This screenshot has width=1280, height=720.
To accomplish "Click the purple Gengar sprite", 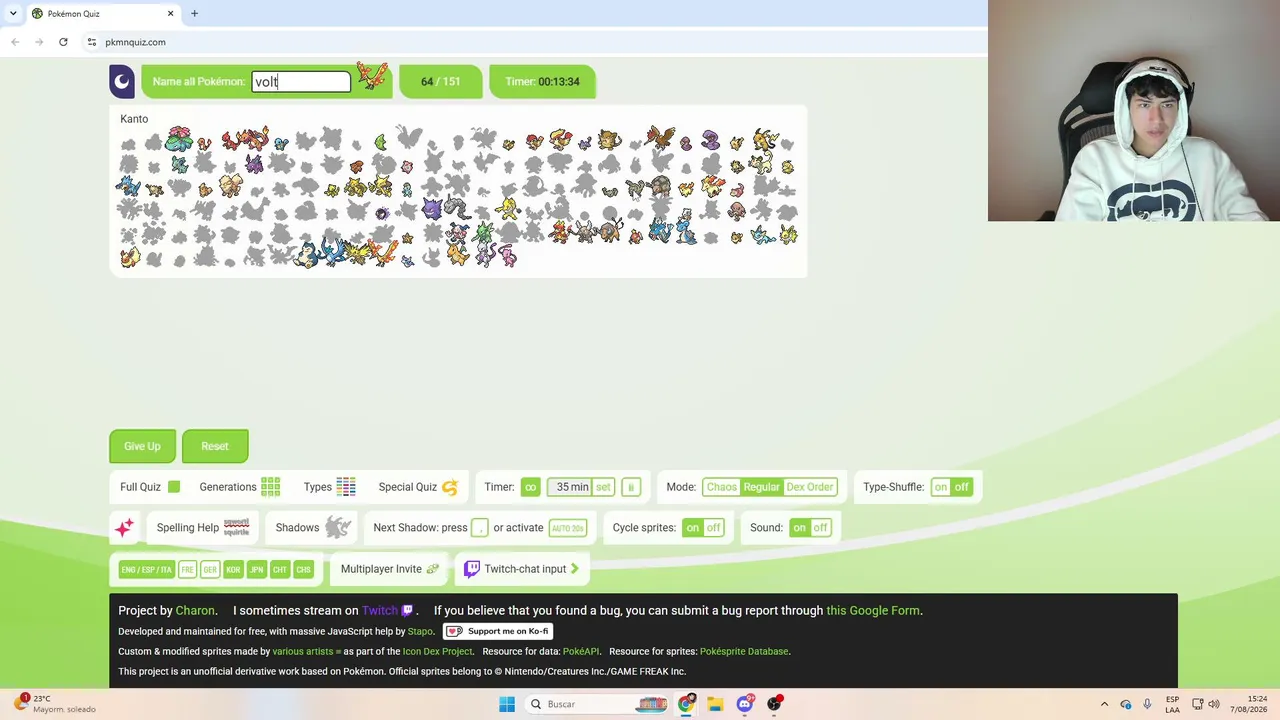I will click(432, 210).
